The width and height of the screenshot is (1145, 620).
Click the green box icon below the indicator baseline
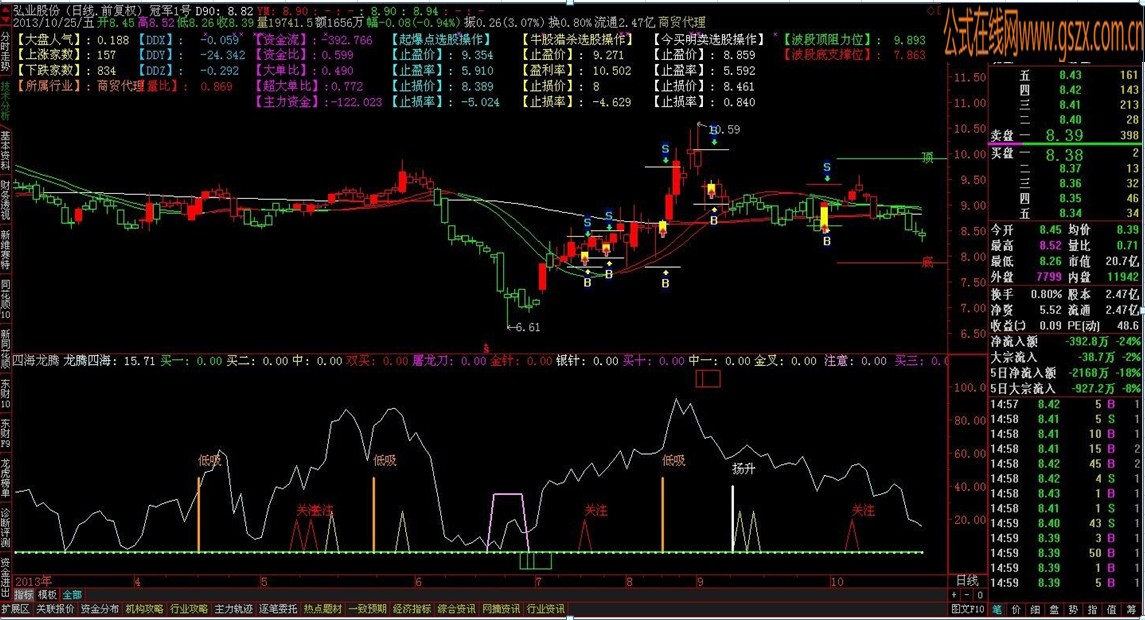pos(535,561)
